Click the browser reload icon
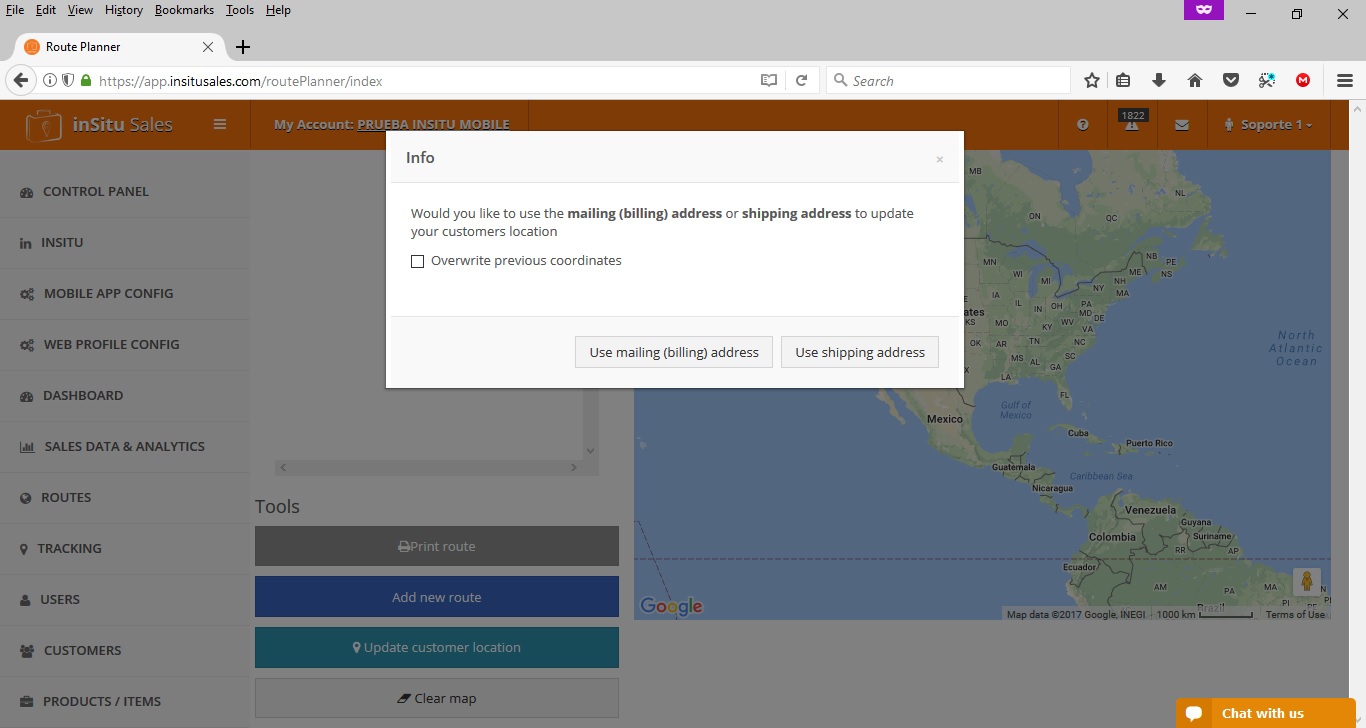The image size is (1366, 728). (801, 81)
